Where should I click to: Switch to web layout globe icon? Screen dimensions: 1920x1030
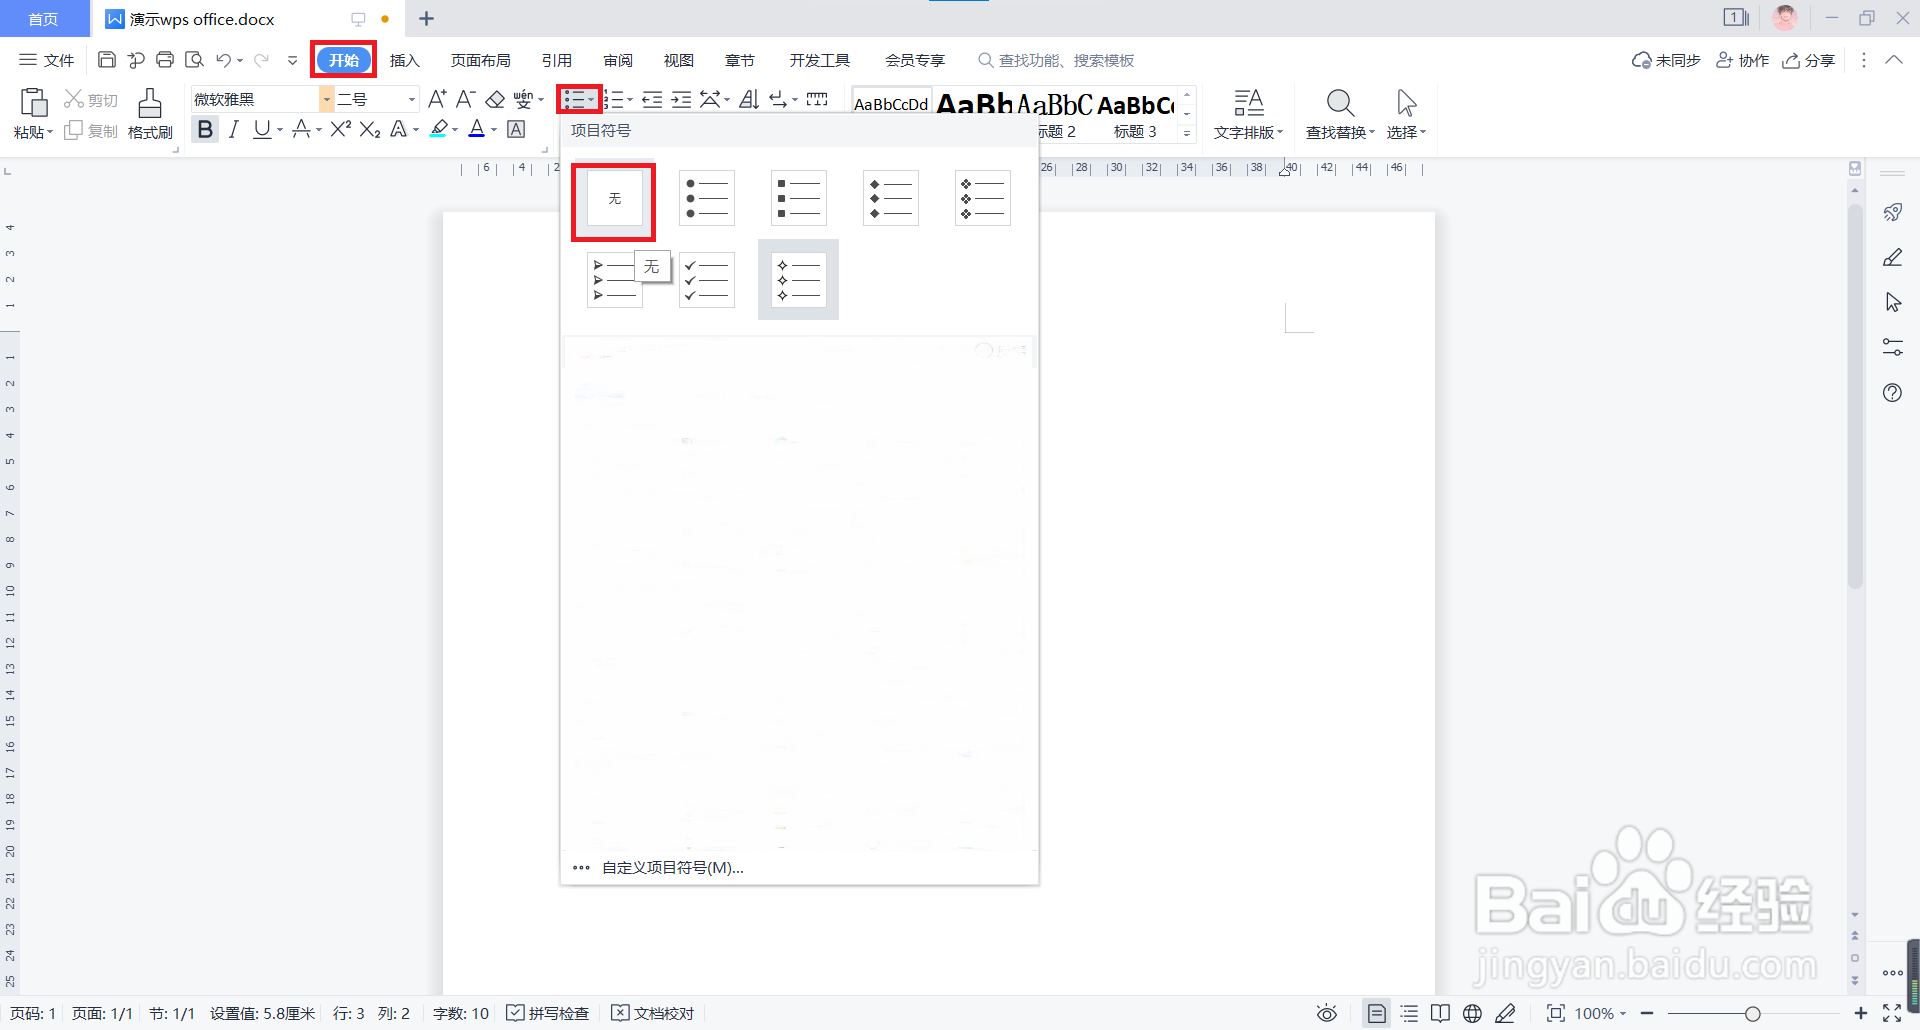click(1472, 1013)
